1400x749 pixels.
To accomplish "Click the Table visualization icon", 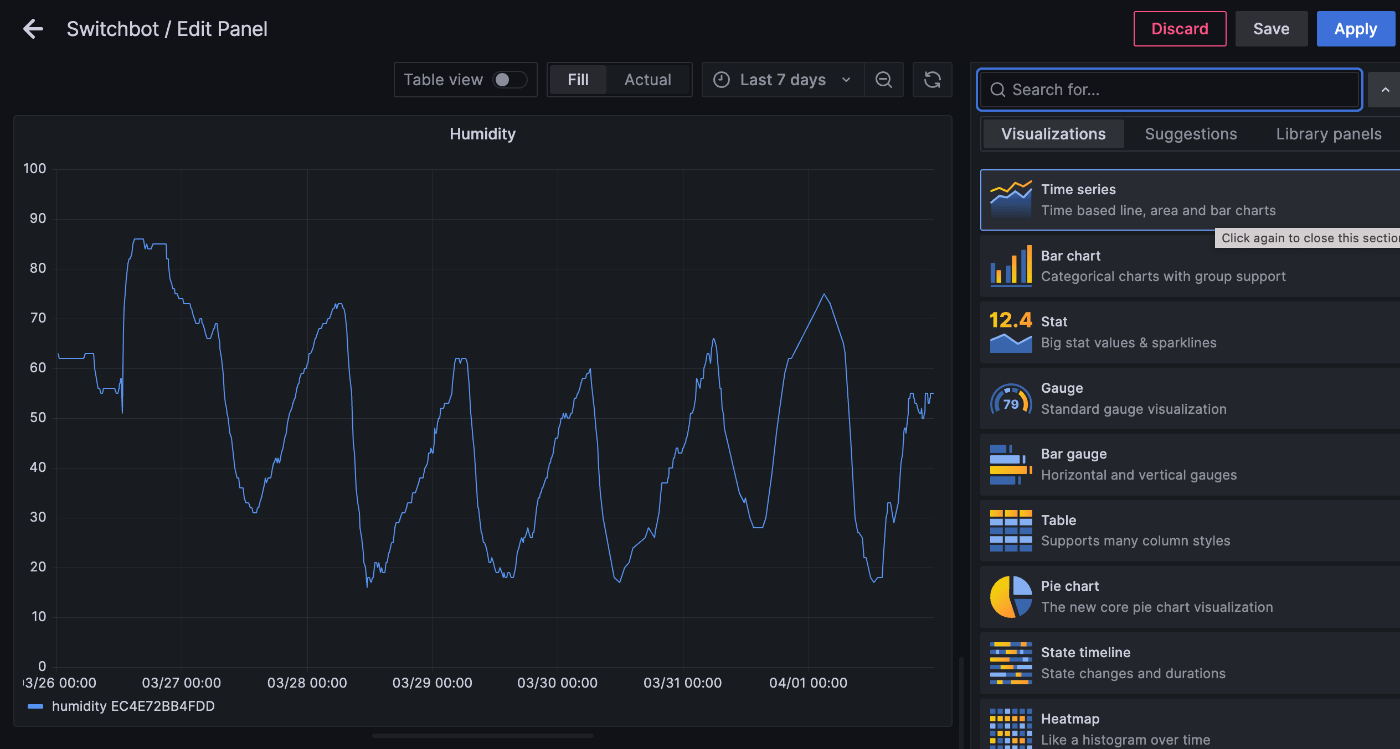I will 1010,530.
